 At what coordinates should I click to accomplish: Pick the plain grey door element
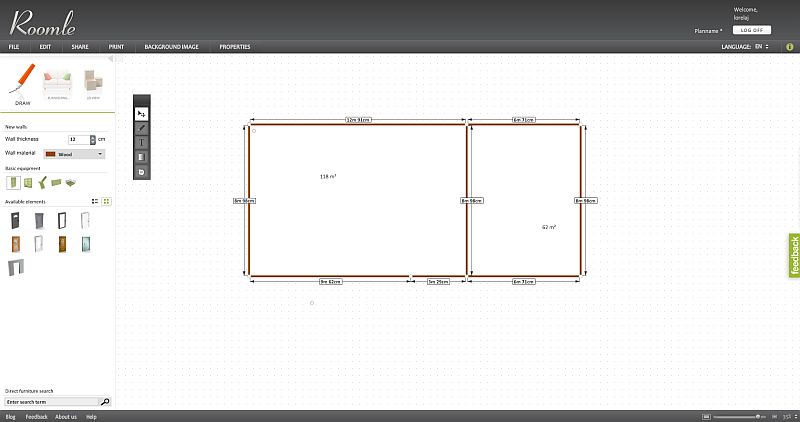tap(39, 220)
